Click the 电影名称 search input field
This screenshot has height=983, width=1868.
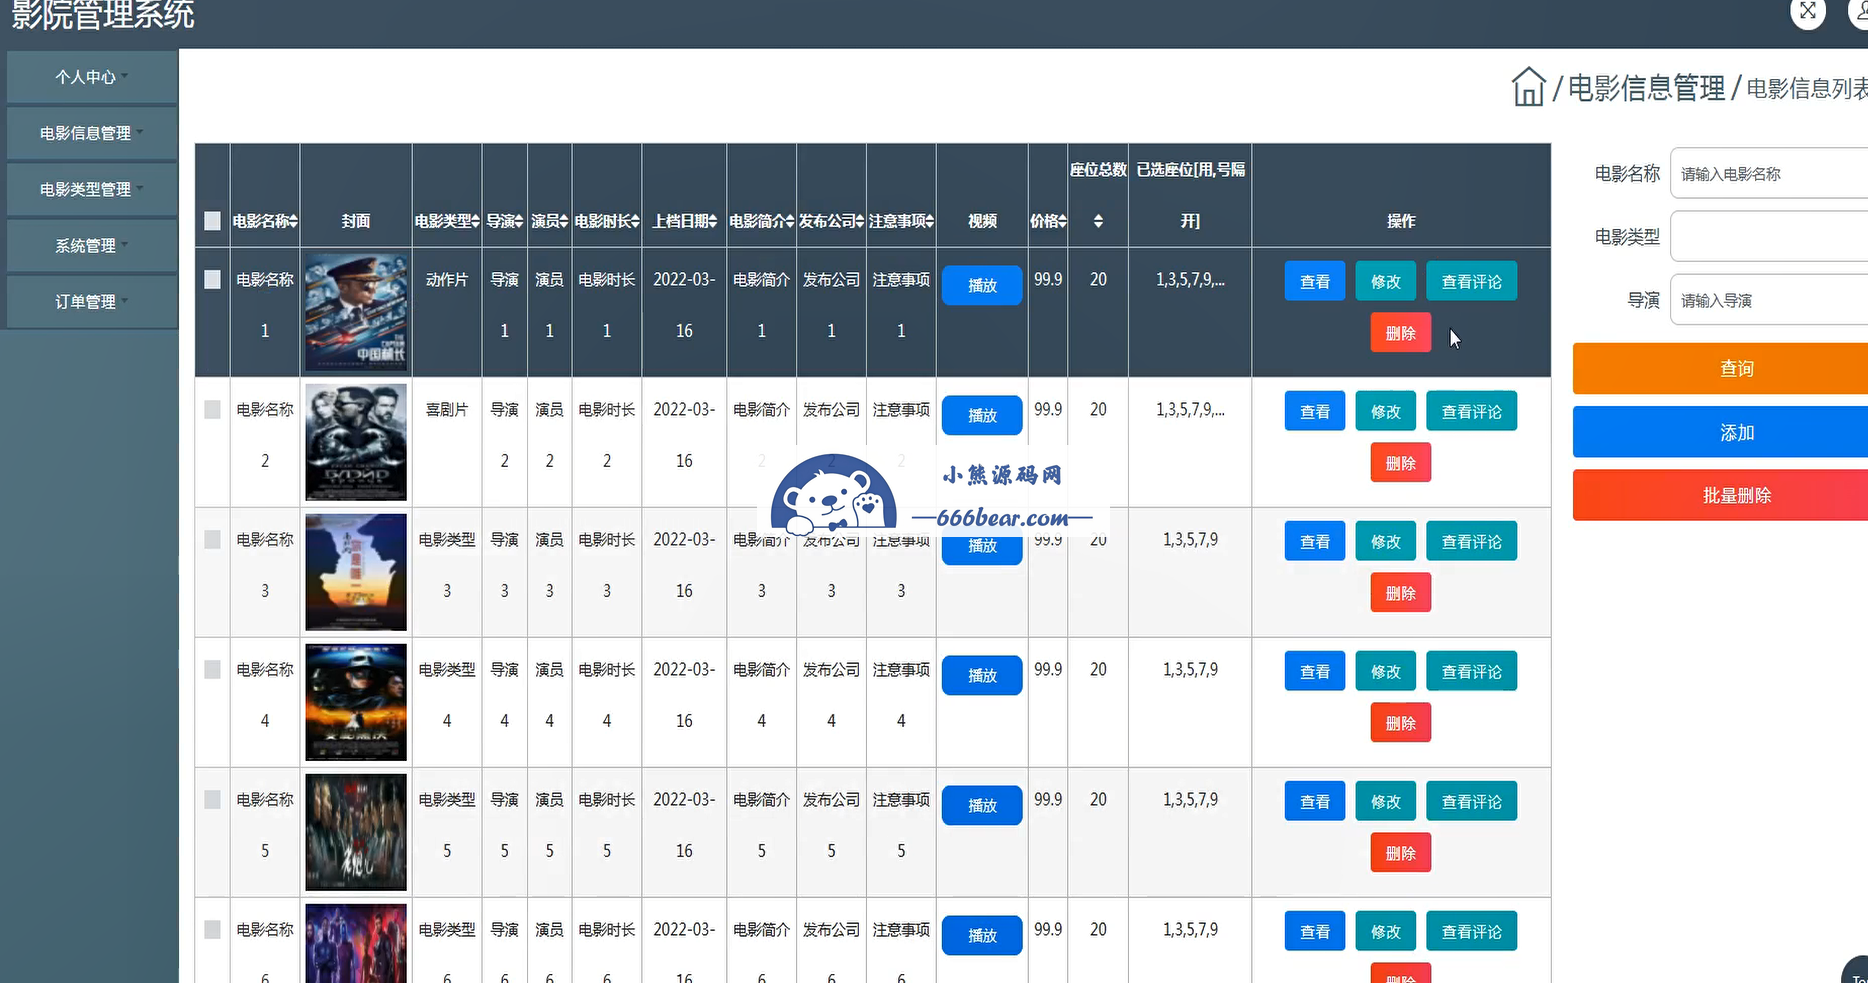tap(1768, 174)
